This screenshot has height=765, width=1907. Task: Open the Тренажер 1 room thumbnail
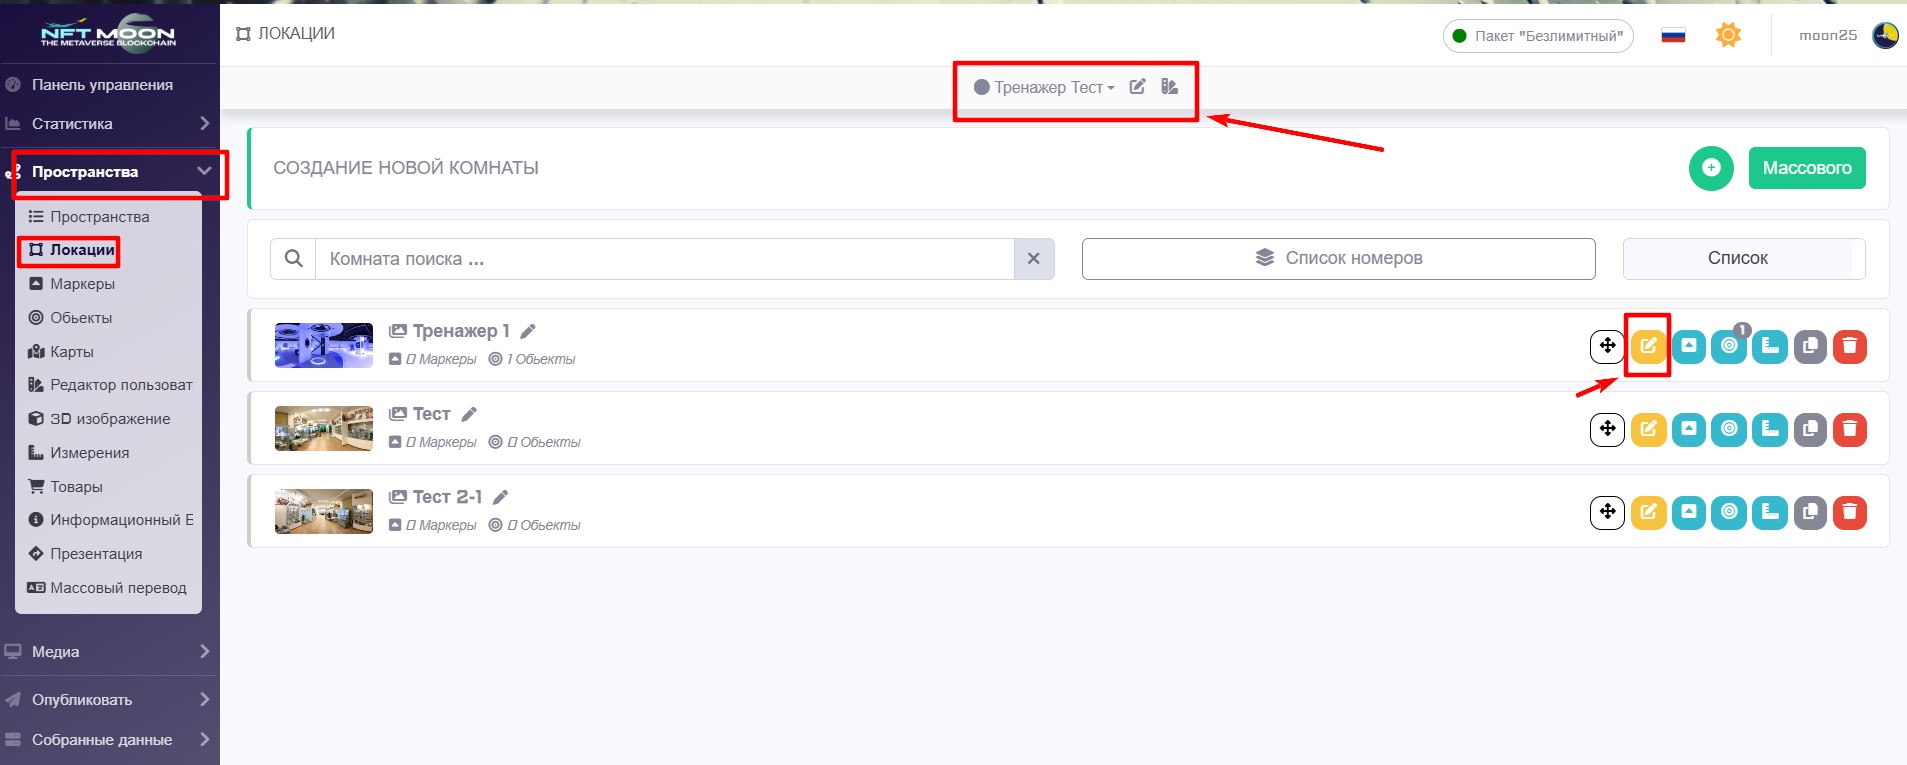[x=324, y=345]
